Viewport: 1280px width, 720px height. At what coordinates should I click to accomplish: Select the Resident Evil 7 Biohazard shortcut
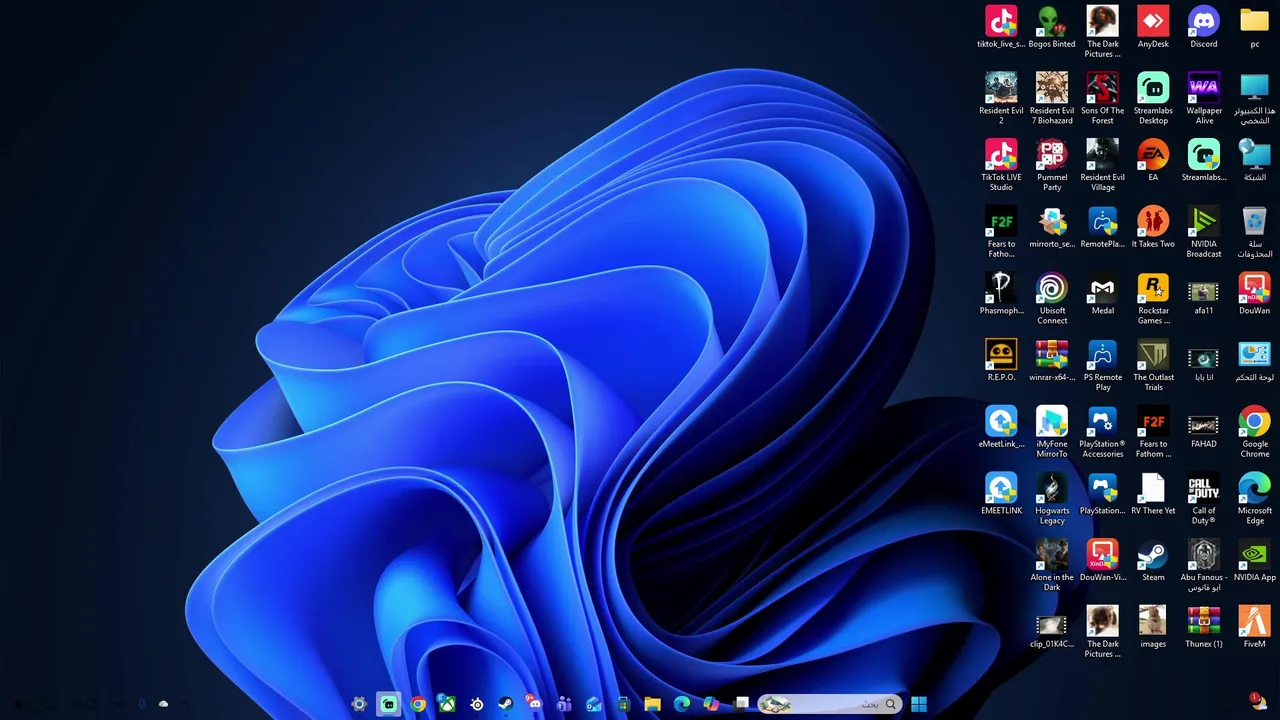(x=1052, y=98)
